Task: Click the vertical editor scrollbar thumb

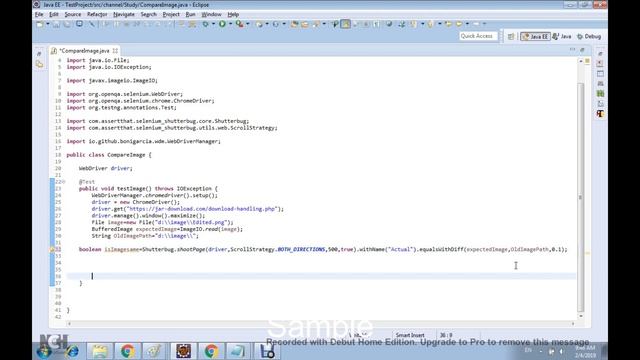Action: click(x=581, y=197)
